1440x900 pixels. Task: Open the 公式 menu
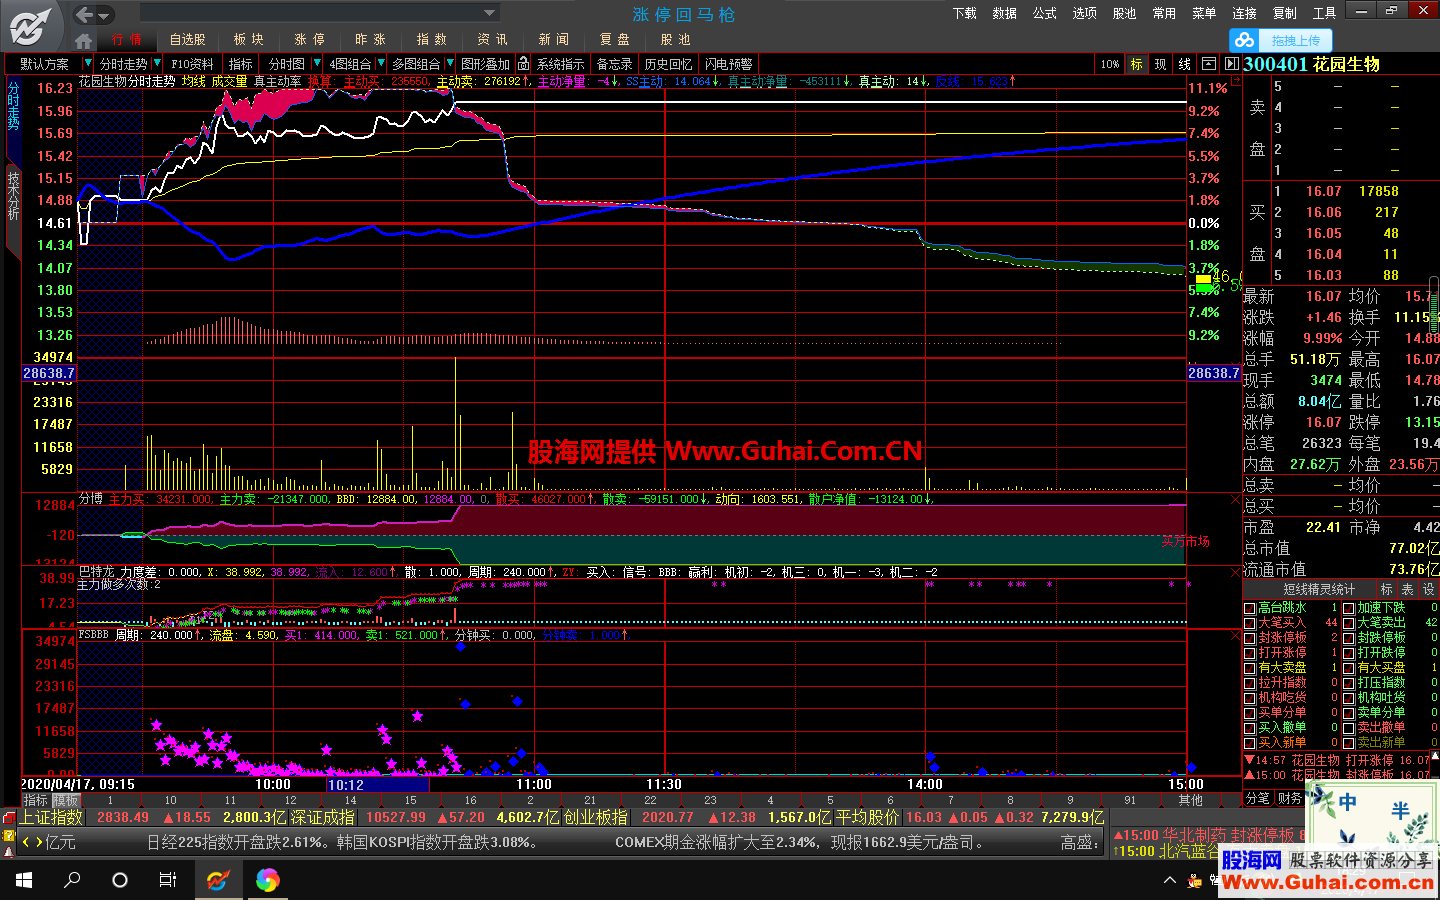(1044, 13)
